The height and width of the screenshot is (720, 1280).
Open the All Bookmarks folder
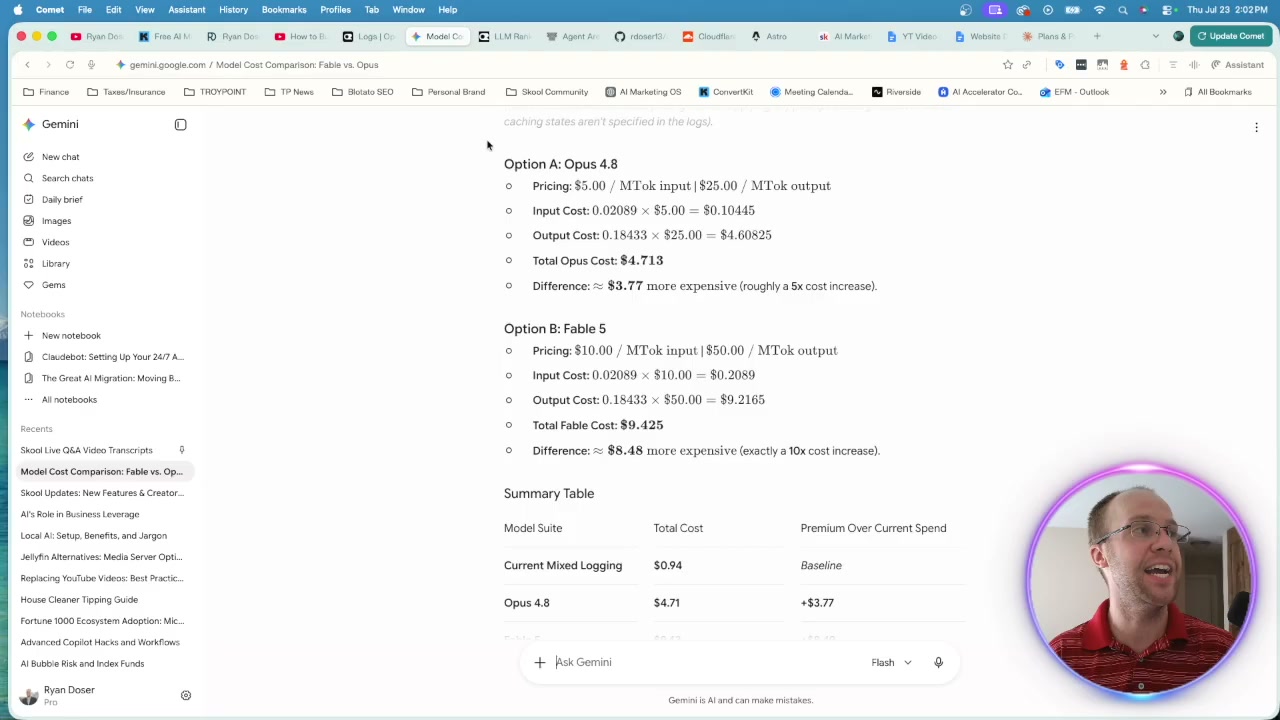point(1217,92)
